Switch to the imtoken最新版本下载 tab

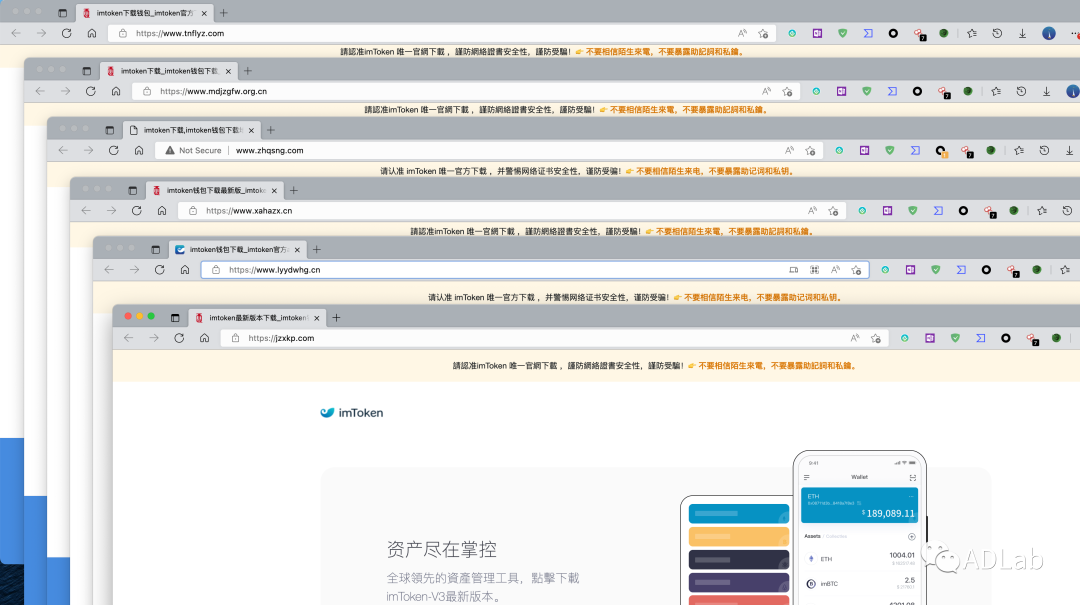point(245,317)
